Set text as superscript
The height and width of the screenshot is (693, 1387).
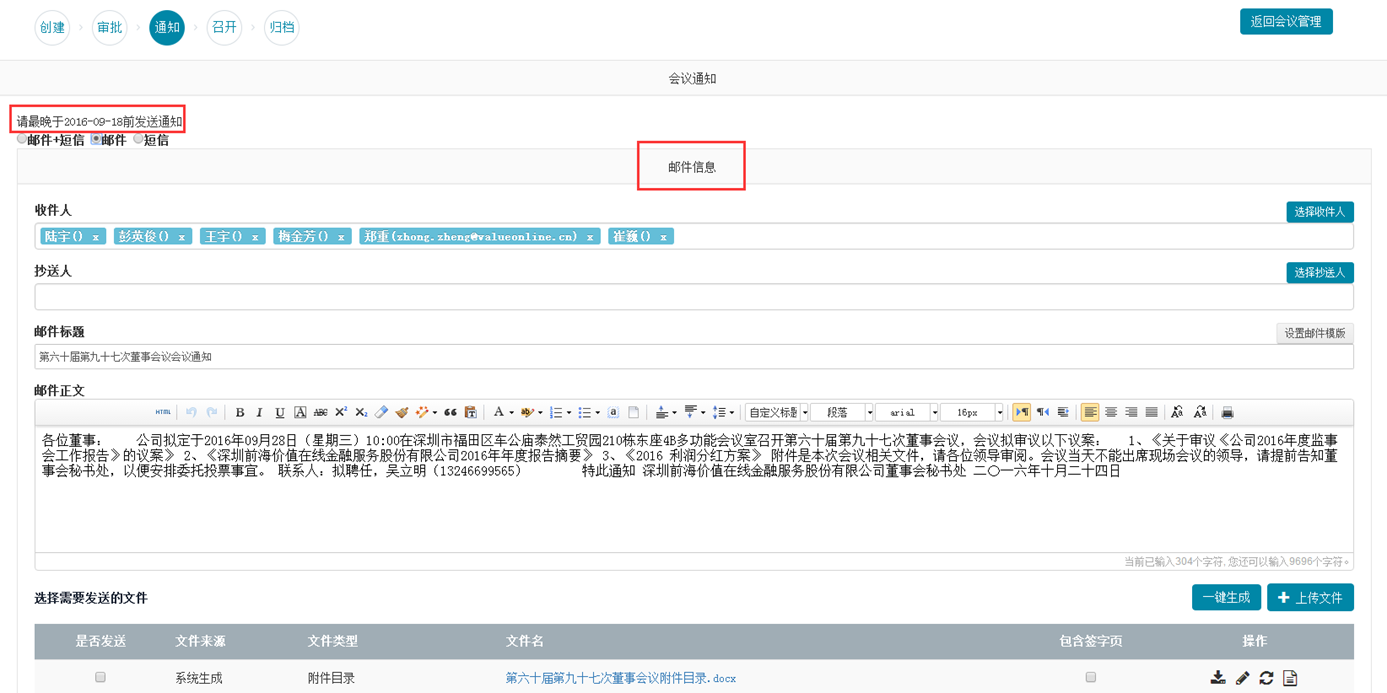[x=341, y=412]
